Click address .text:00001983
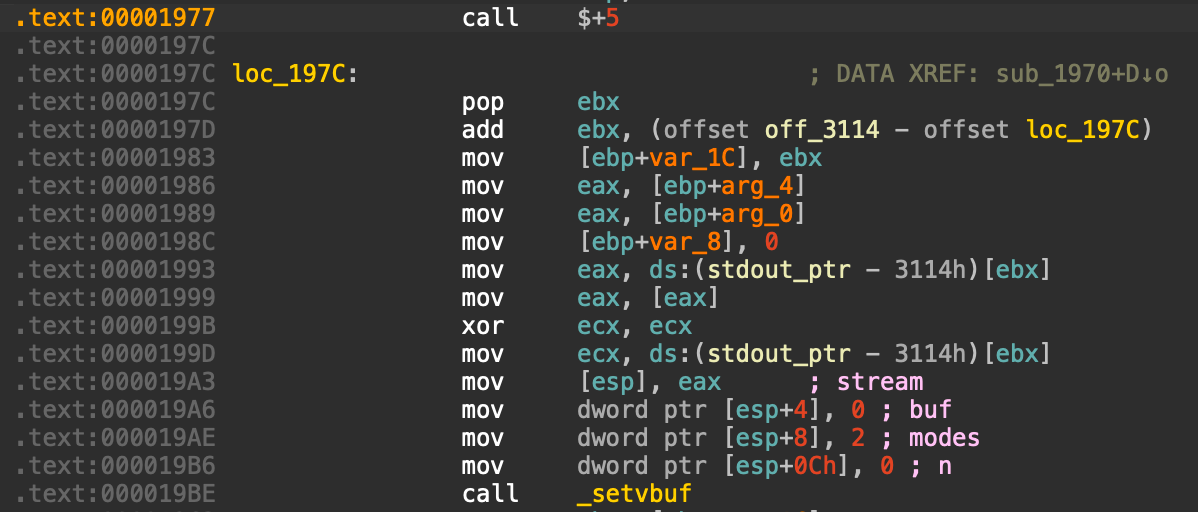 [115, 158]
